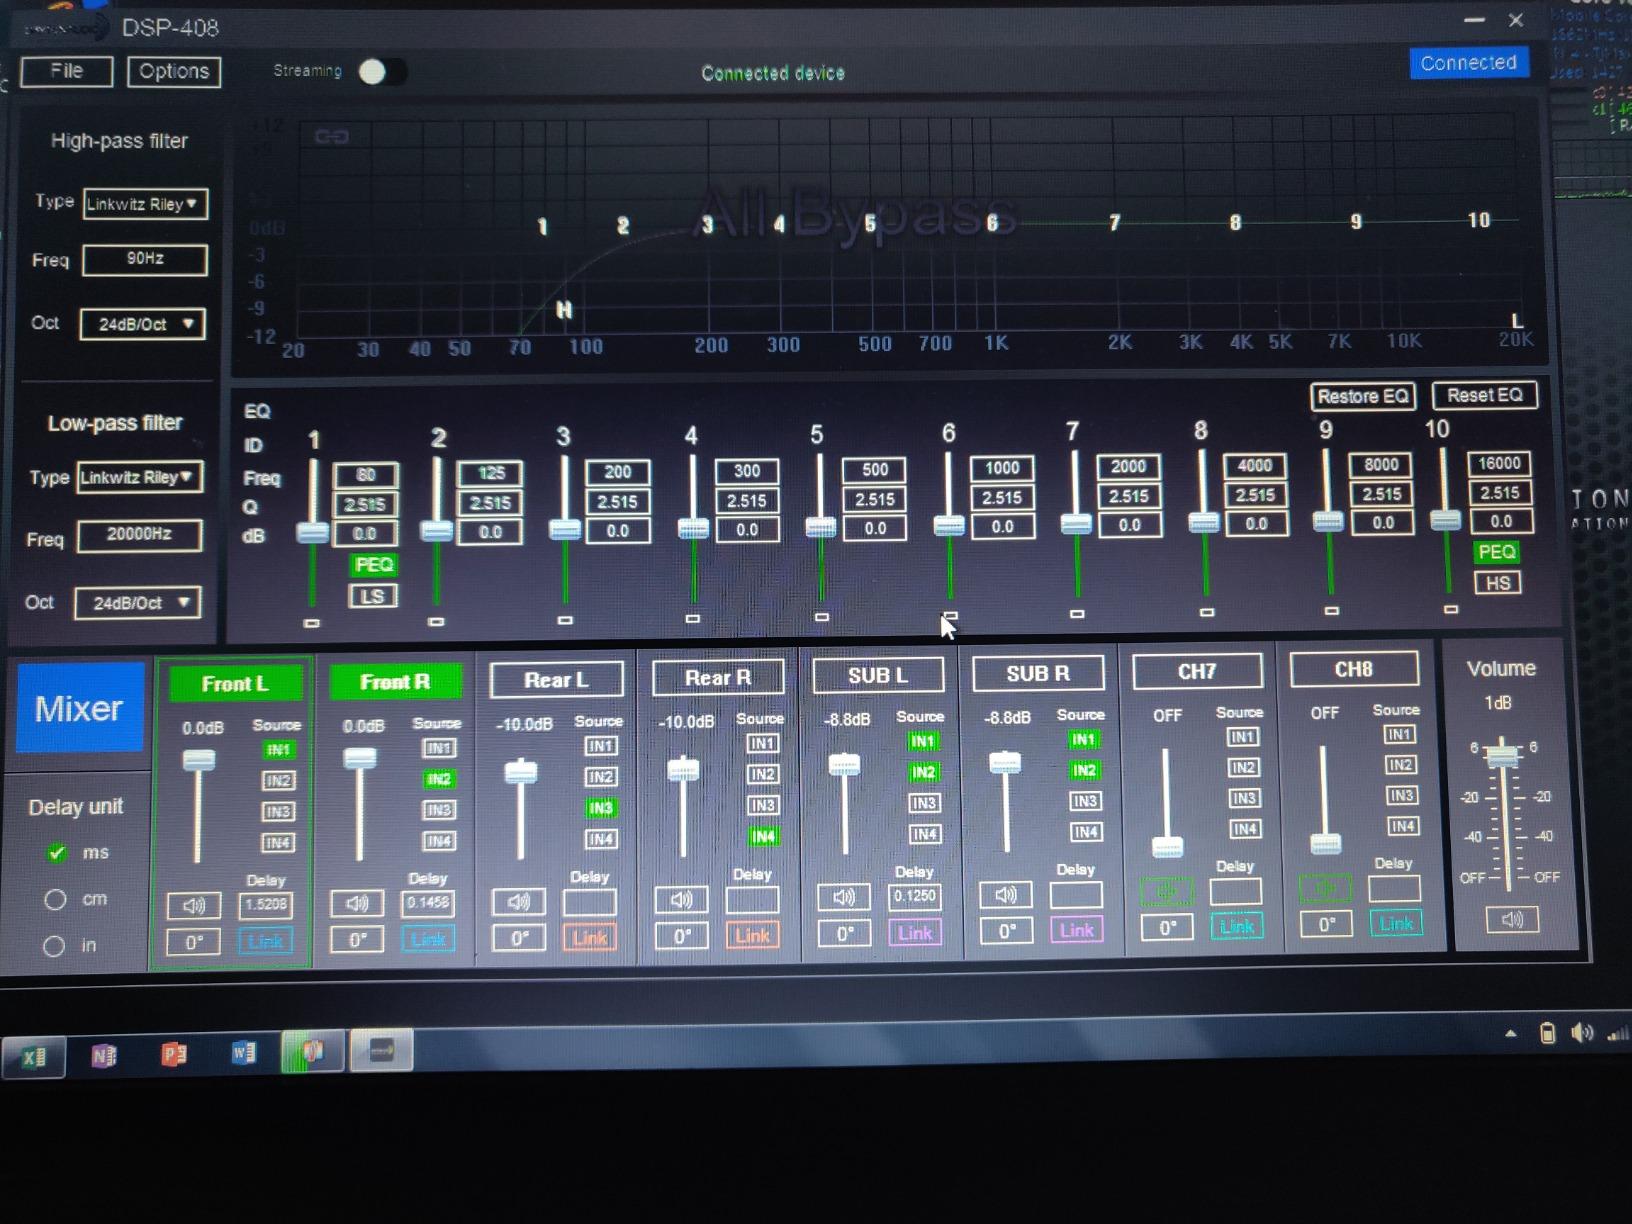Open the High-pass filter Type dropdown

click(145, 204)
